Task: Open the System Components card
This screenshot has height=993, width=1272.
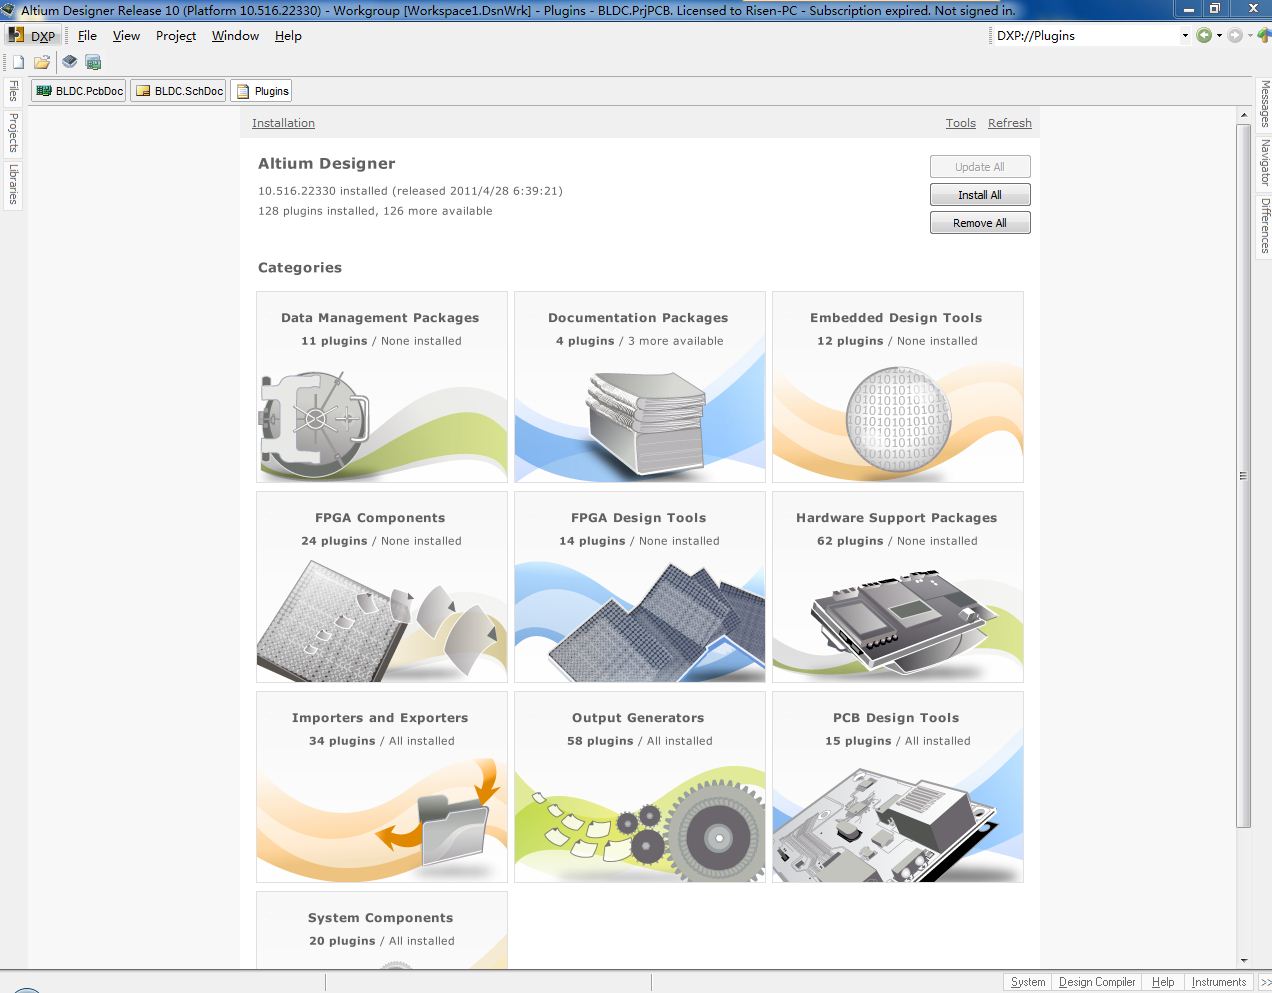Action: click(x=382, y=930)
